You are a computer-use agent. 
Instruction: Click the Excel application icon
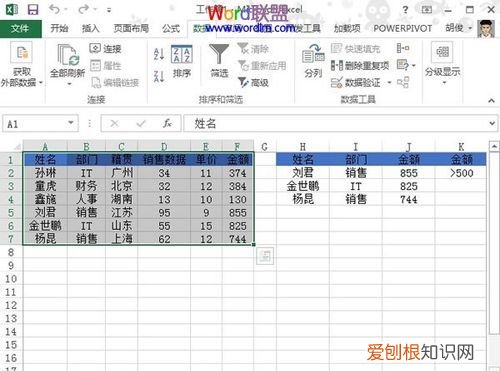click(x=12, y=9)
